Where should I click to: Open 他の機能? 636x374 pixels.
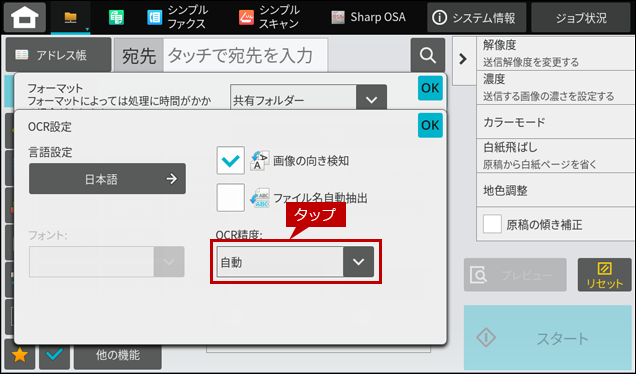[118, 356]
